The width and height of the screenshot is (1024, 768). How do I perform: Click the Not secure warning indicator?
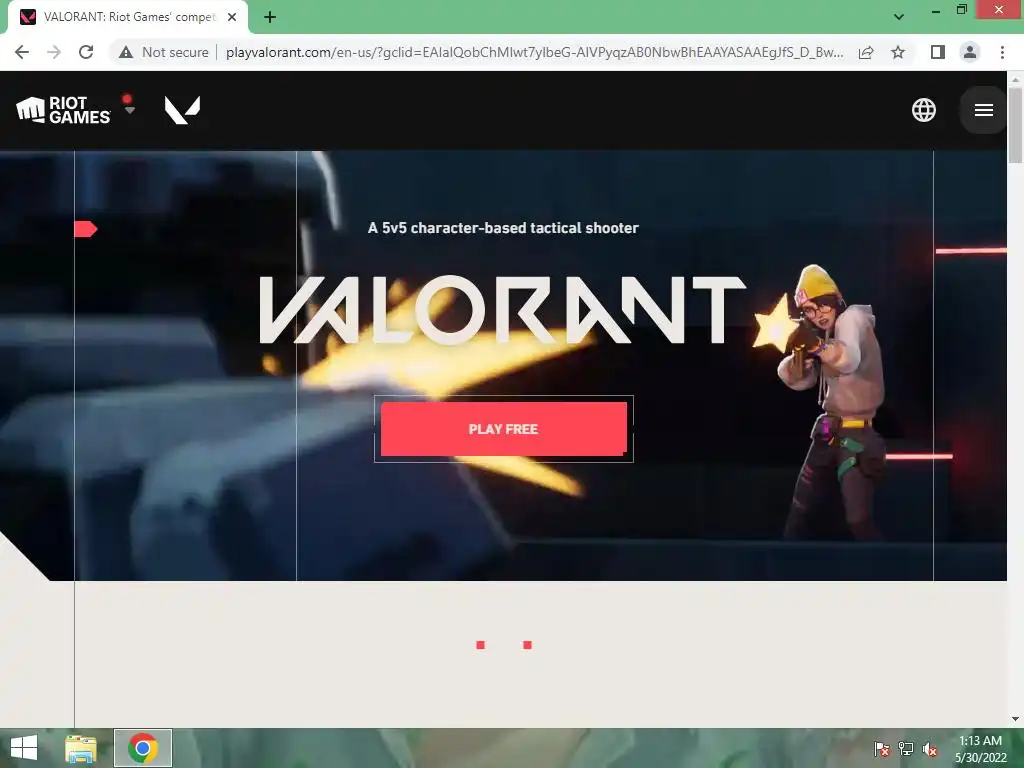tap(163, 52)
